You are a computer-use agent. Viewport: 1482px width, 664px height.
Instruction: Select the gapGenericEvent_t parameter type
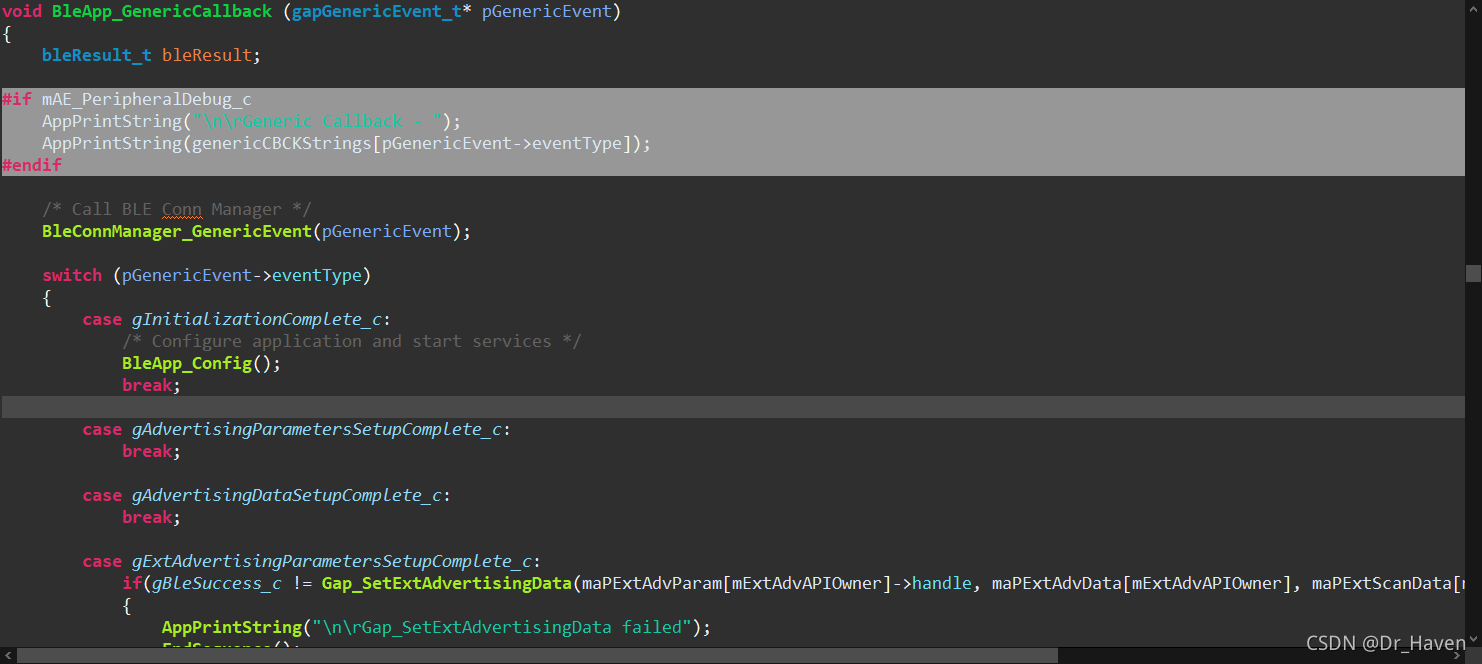pyautogui.click(x=376, y=12)
